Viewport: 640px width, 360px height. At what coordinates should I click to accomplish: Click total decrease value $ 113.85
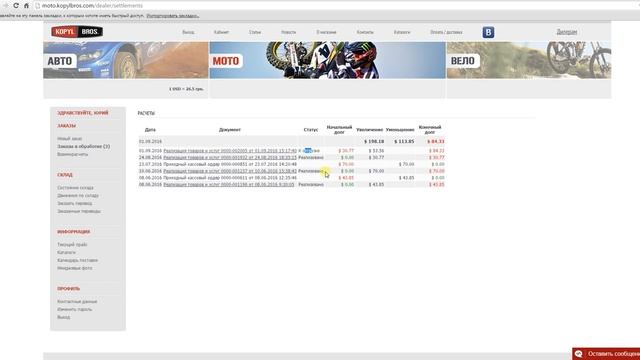pyautogui.click(x=404, y=142)
